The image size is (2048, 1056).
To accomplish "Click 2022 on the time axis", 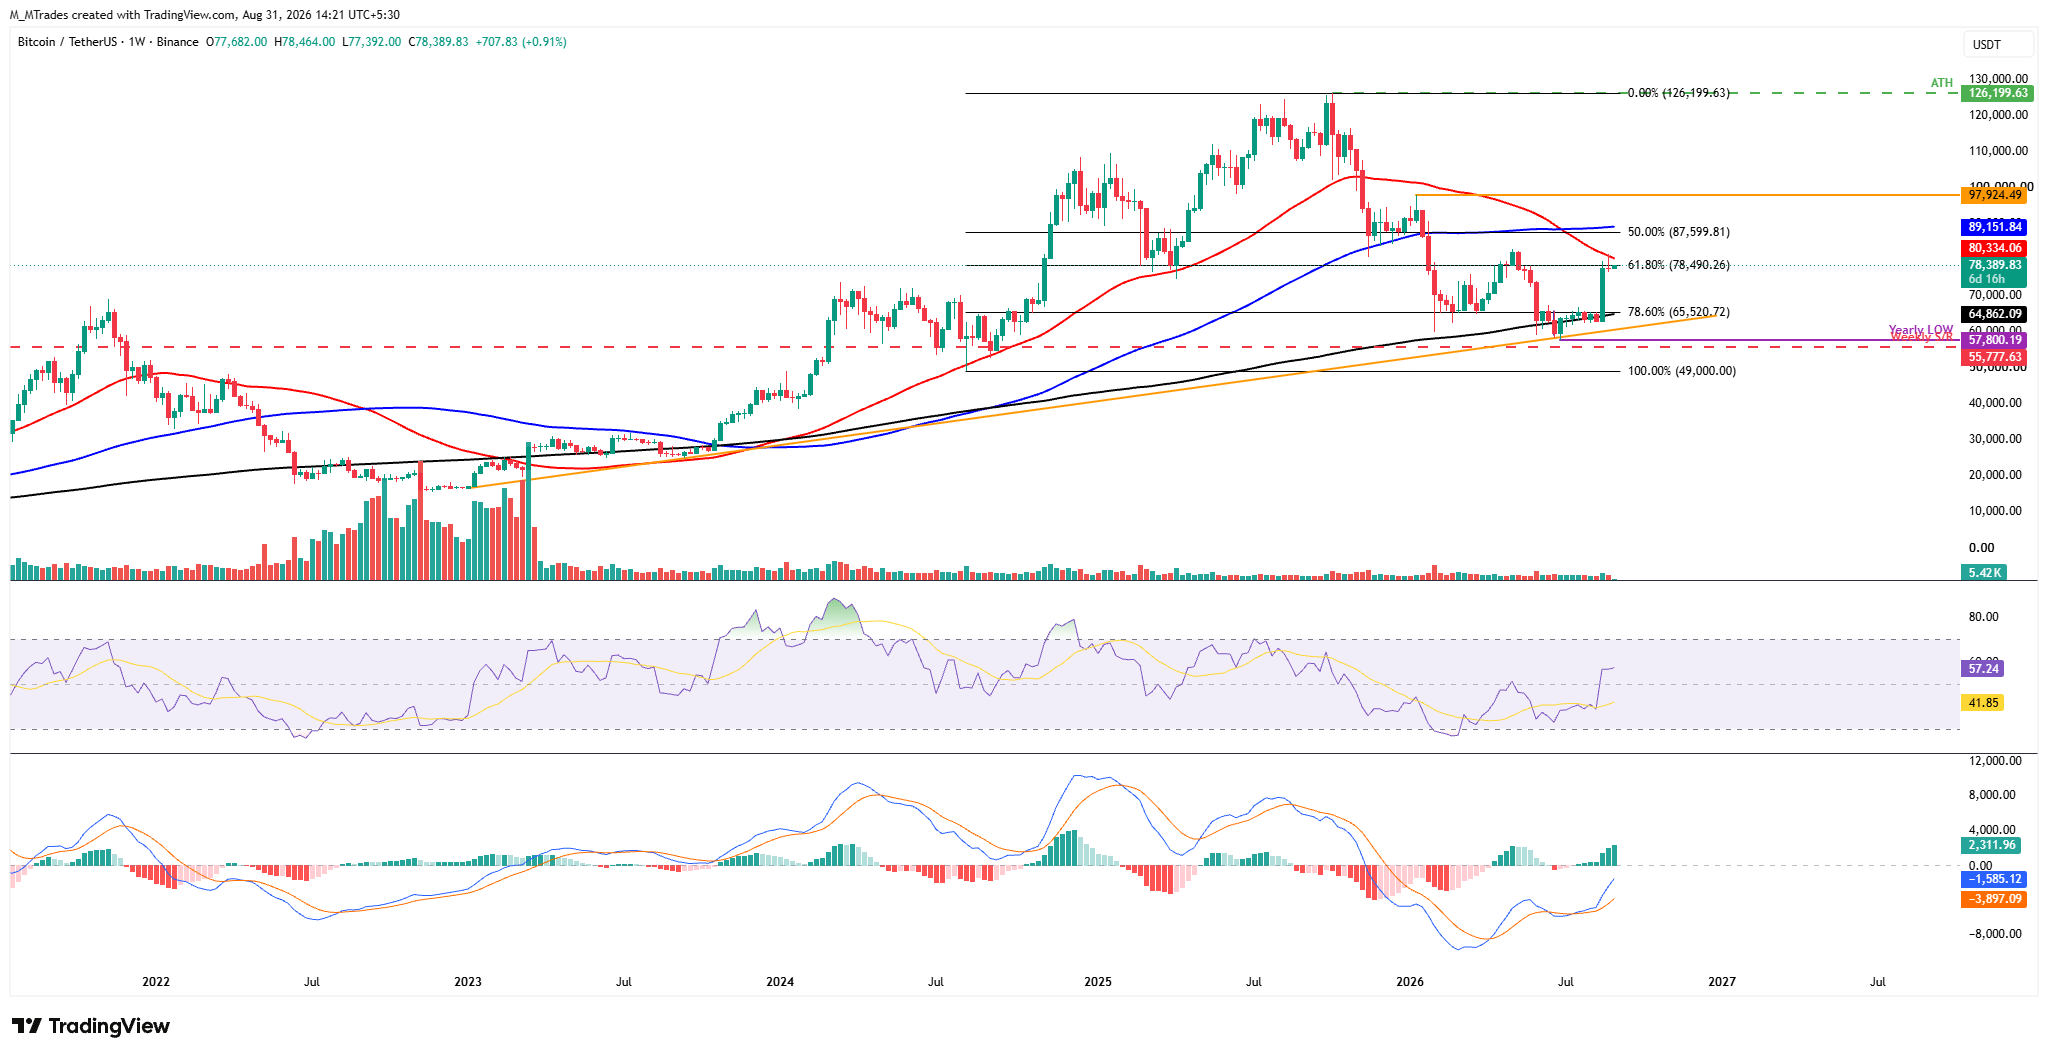I will pyautogui.click(x=156, y=982).
